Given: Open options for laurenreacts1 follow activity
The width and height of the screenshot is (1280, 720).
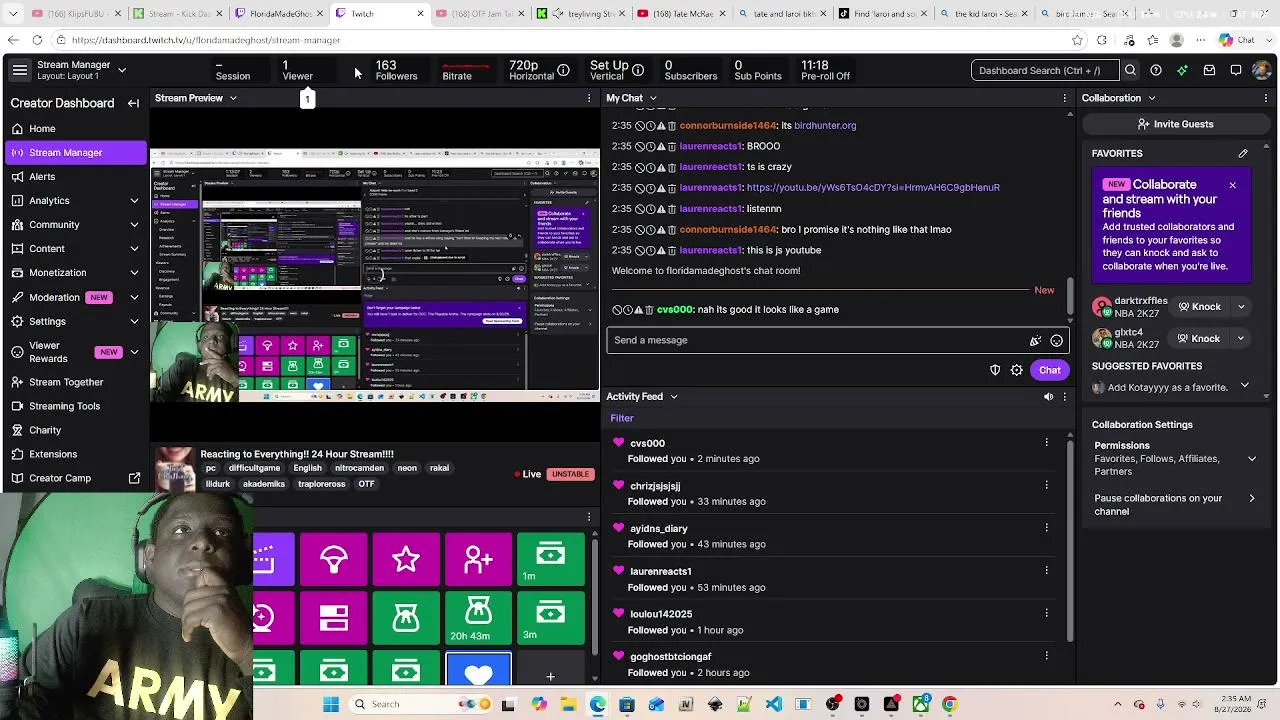Looking at the screenshot, I should (1047, 571).
